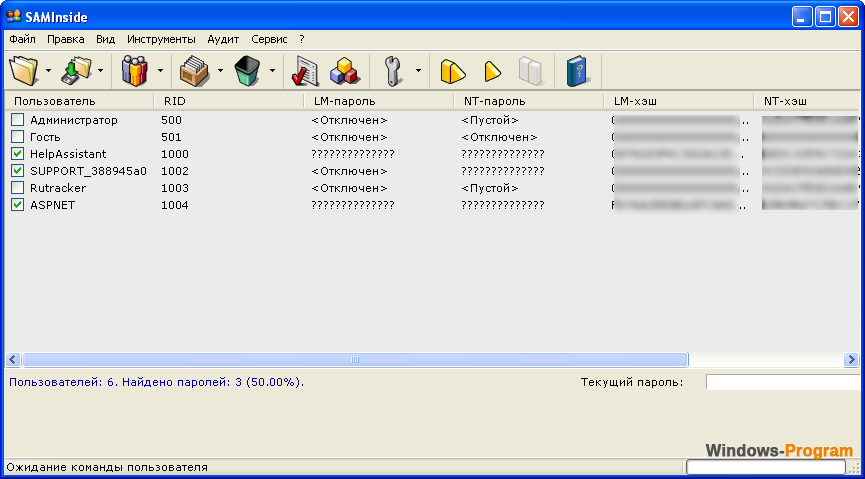Click RID cell 1004

pyautogui.click(x=174, y=205)
